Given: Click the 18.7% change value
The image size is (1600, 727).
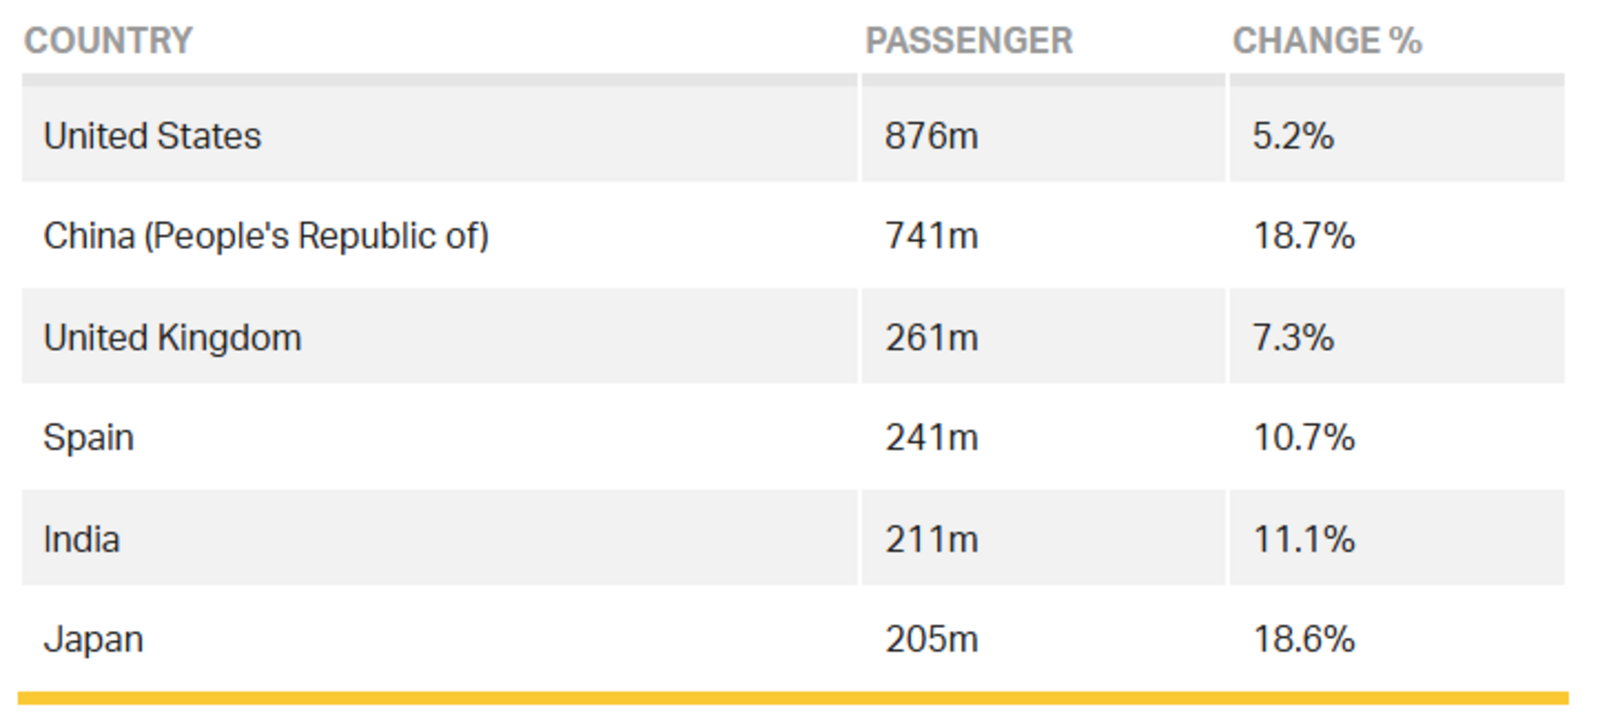Looking at the screenshot, I should (1304, 236).
